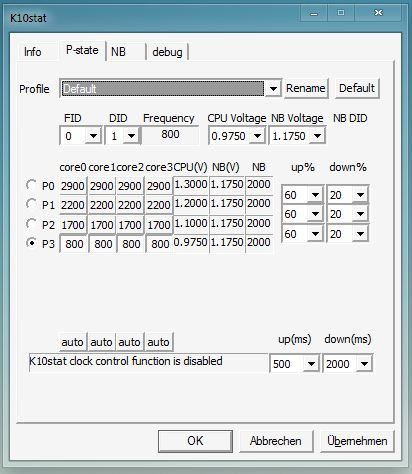This screenshot has height=474, width=412.
Task: Click P3 core3 800 button
Action: coord(159,244)
